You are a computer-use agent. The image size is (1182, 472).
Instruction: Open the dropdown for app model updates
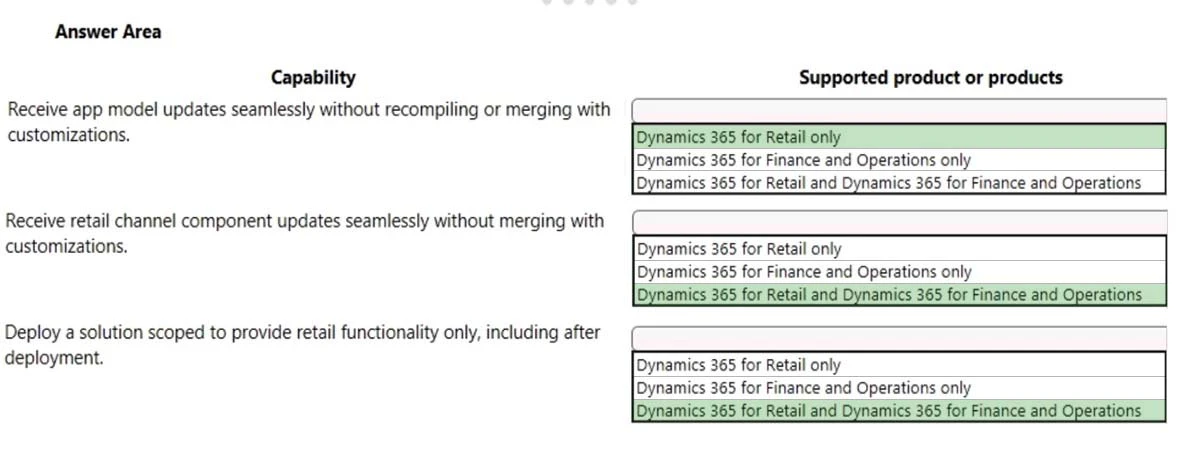(x=899, y=109)
